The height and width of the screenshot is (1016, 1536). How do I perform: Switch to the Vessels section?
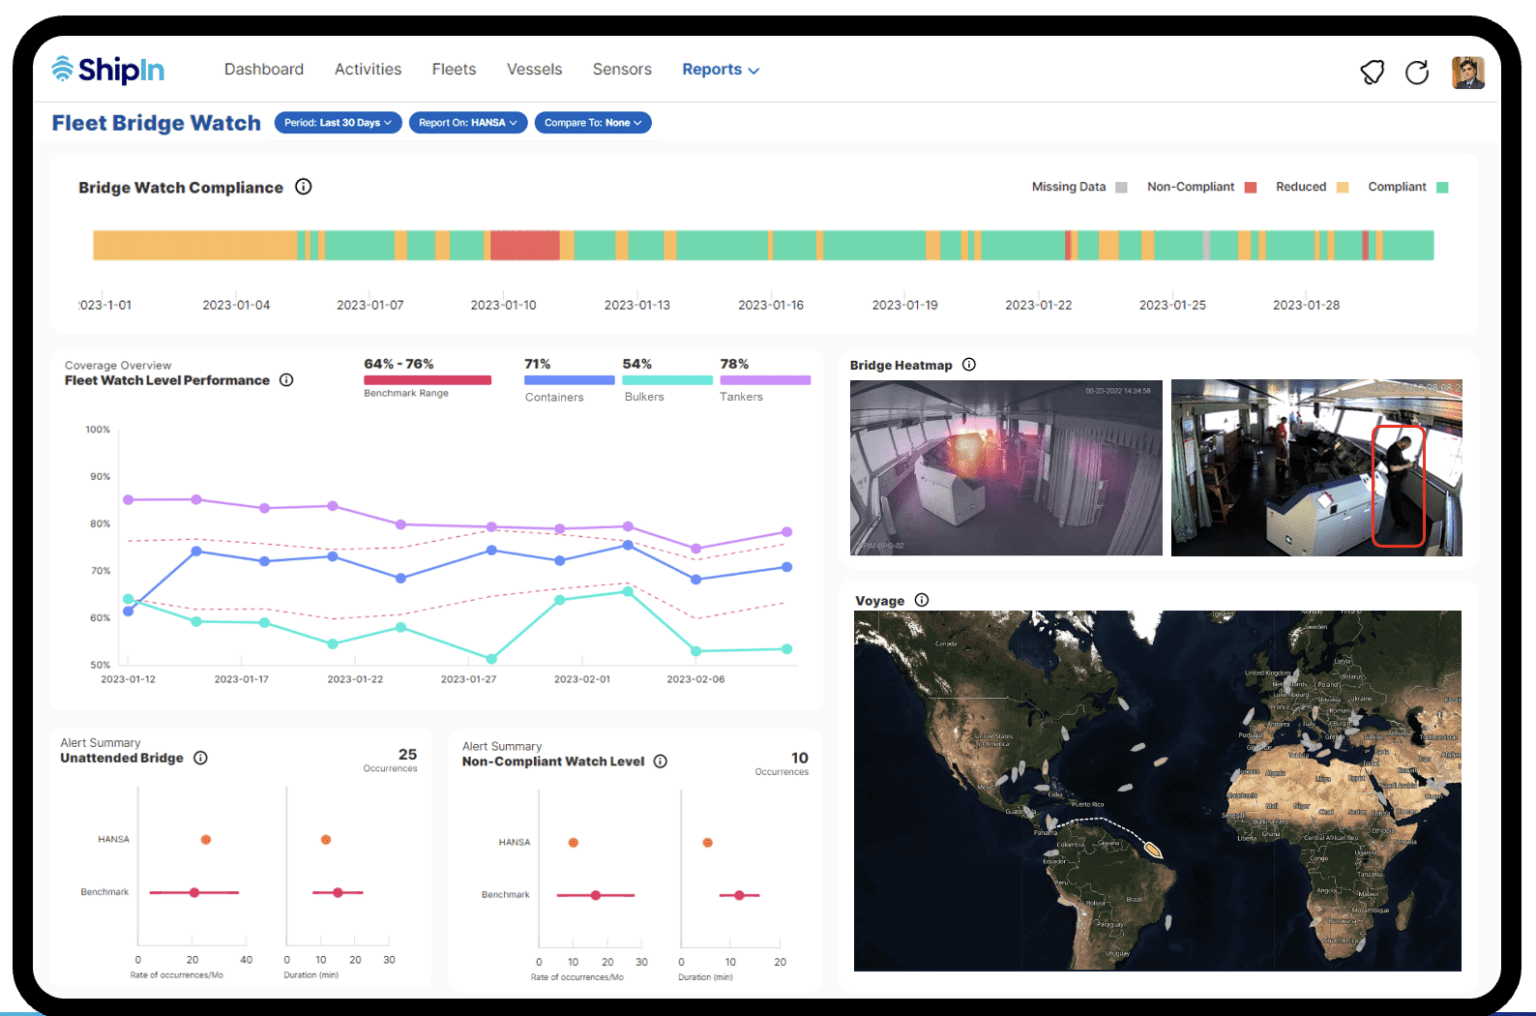coord(534,69)
